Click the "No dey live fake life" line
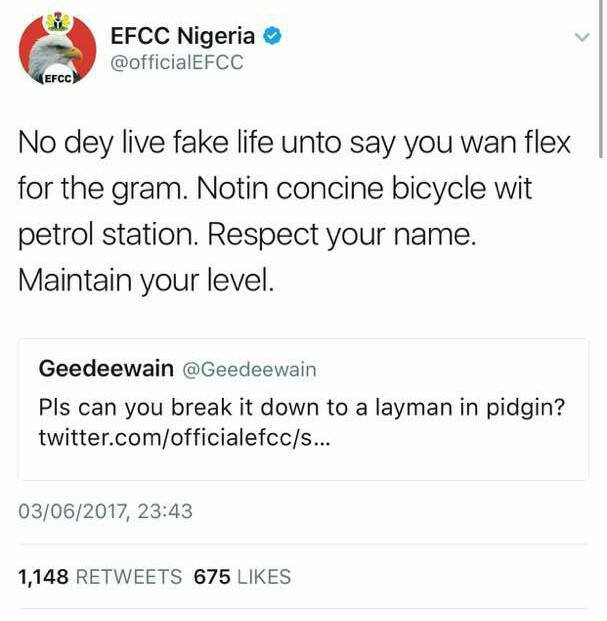The width and height of the screenshot is (607, 621). point(294,144)
